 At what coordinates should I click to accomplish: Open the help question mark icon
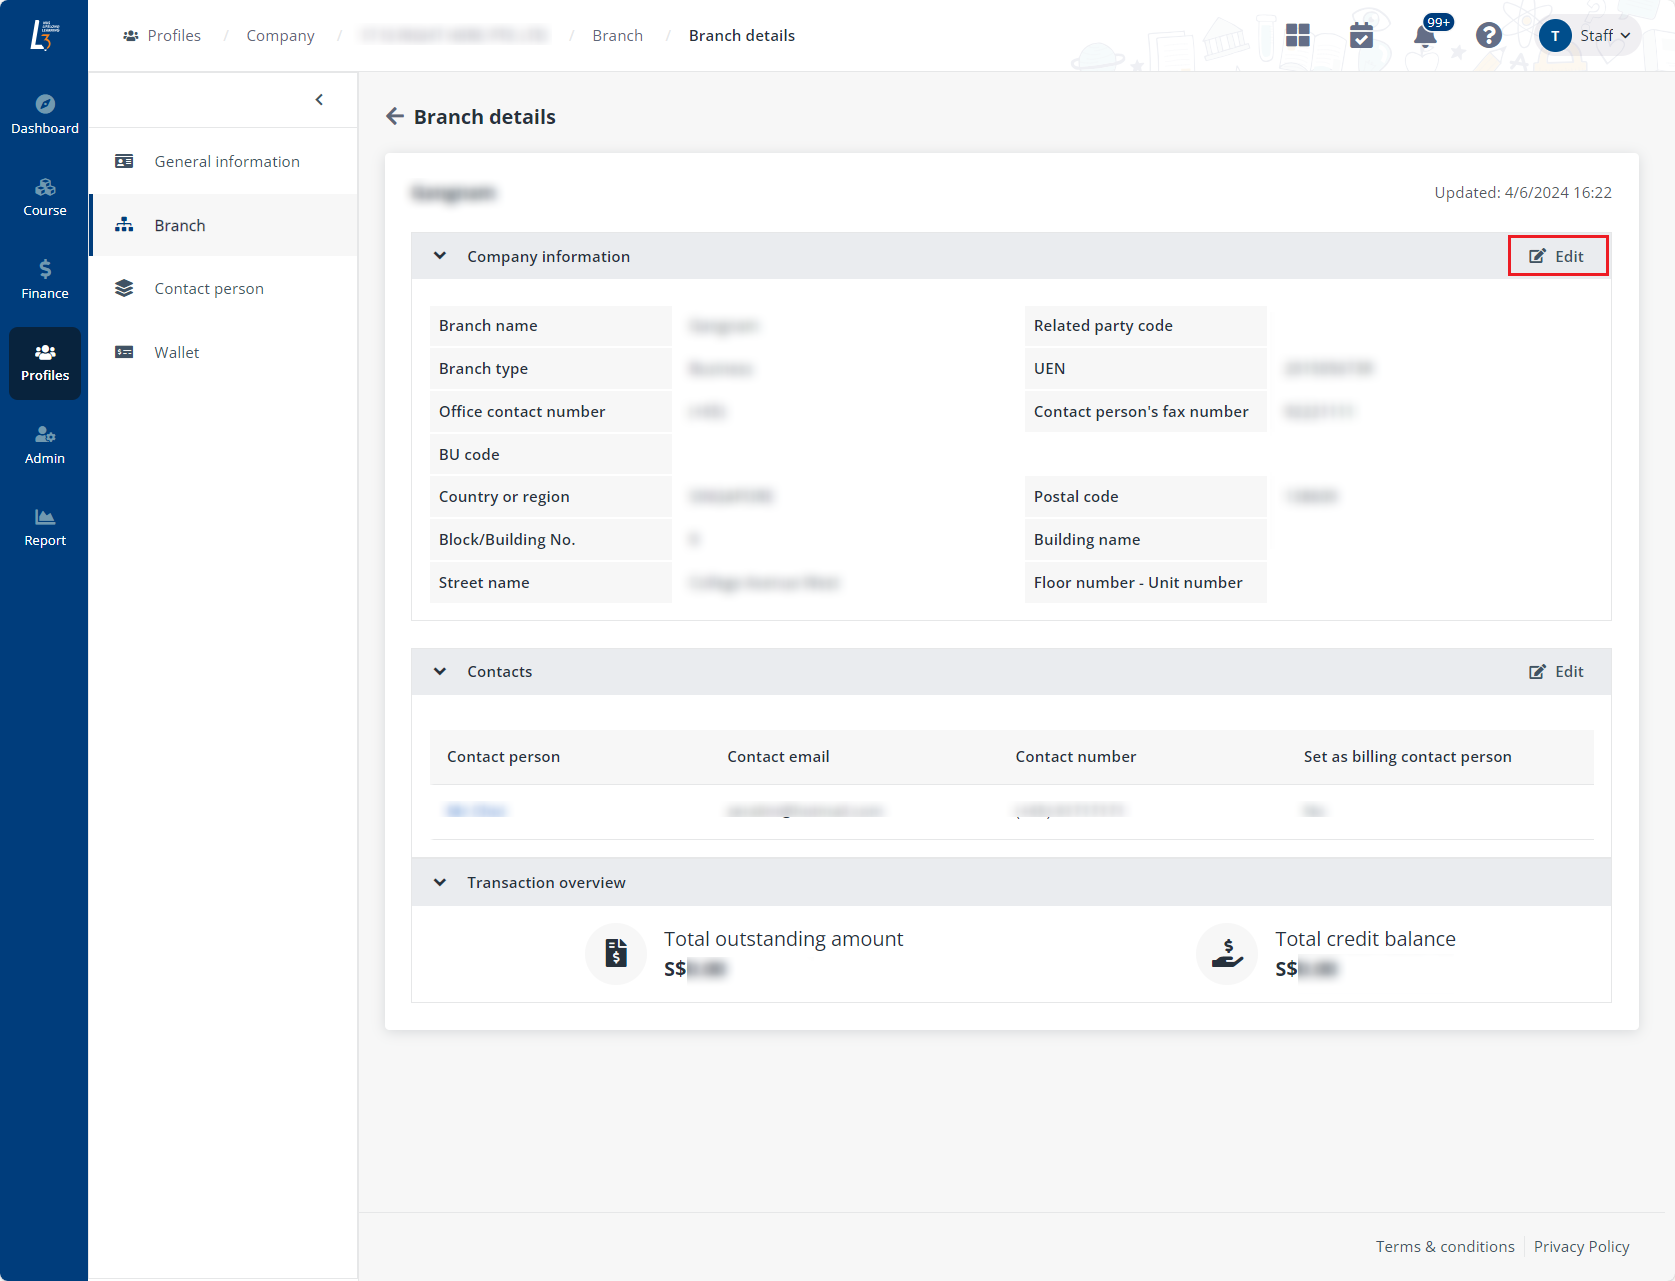[x=1488, y=36]
